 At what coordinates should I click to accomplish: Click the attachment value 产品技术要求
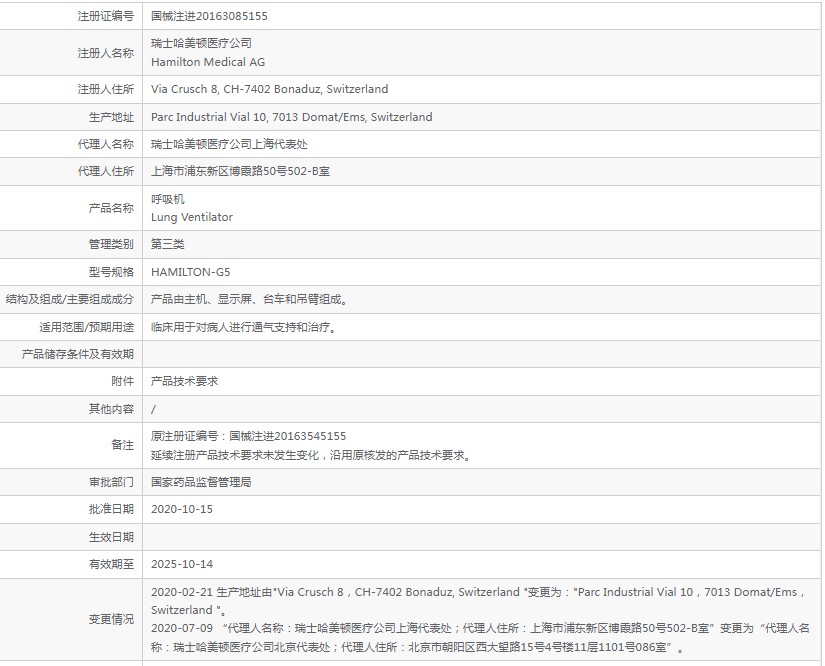(185, 381)
